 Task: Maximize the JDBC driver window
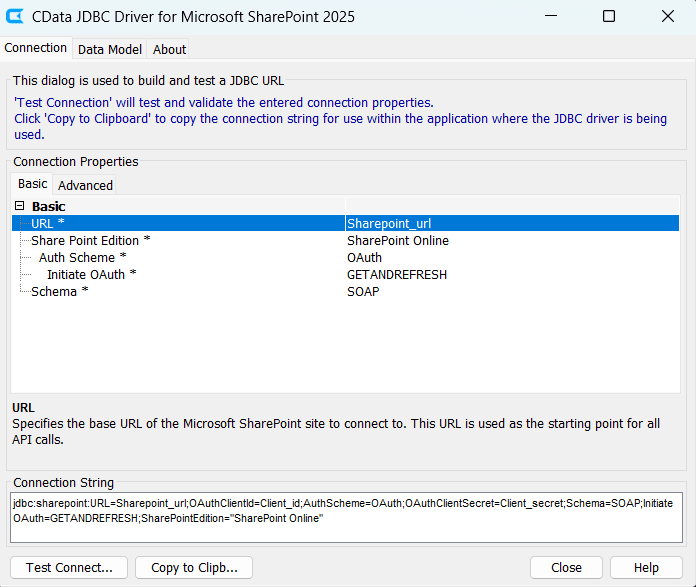tap(609, 17)
